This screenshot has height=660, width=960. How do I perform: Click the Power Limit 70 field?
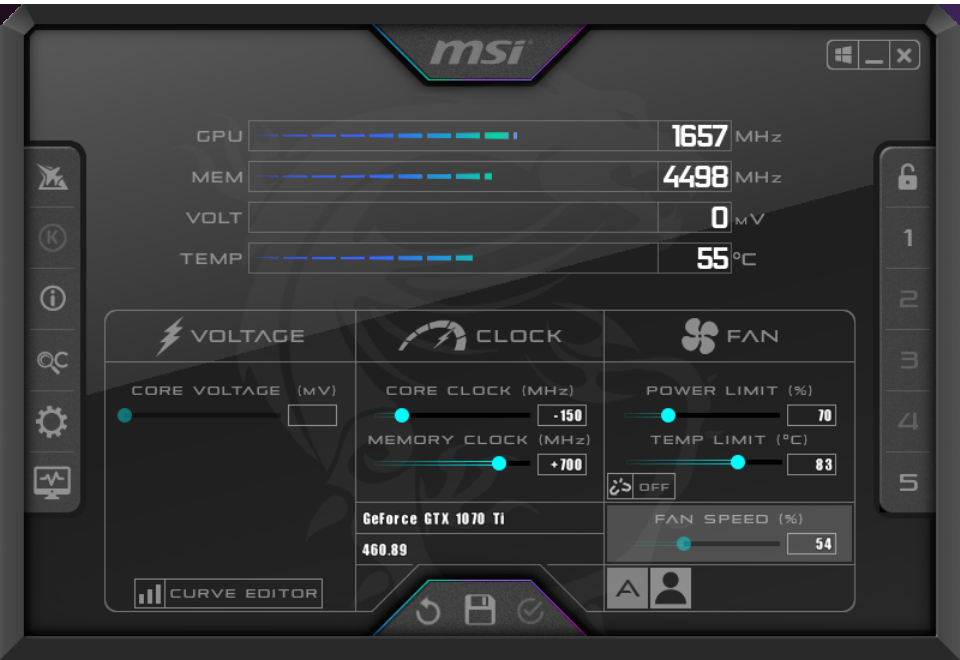coord(811,415)
